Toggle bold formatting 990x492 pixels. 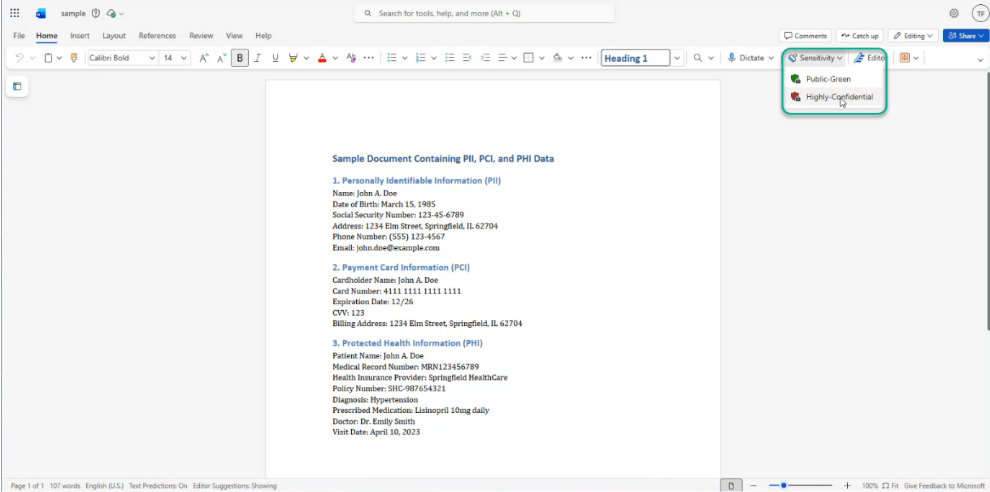[x=240, y=58]
